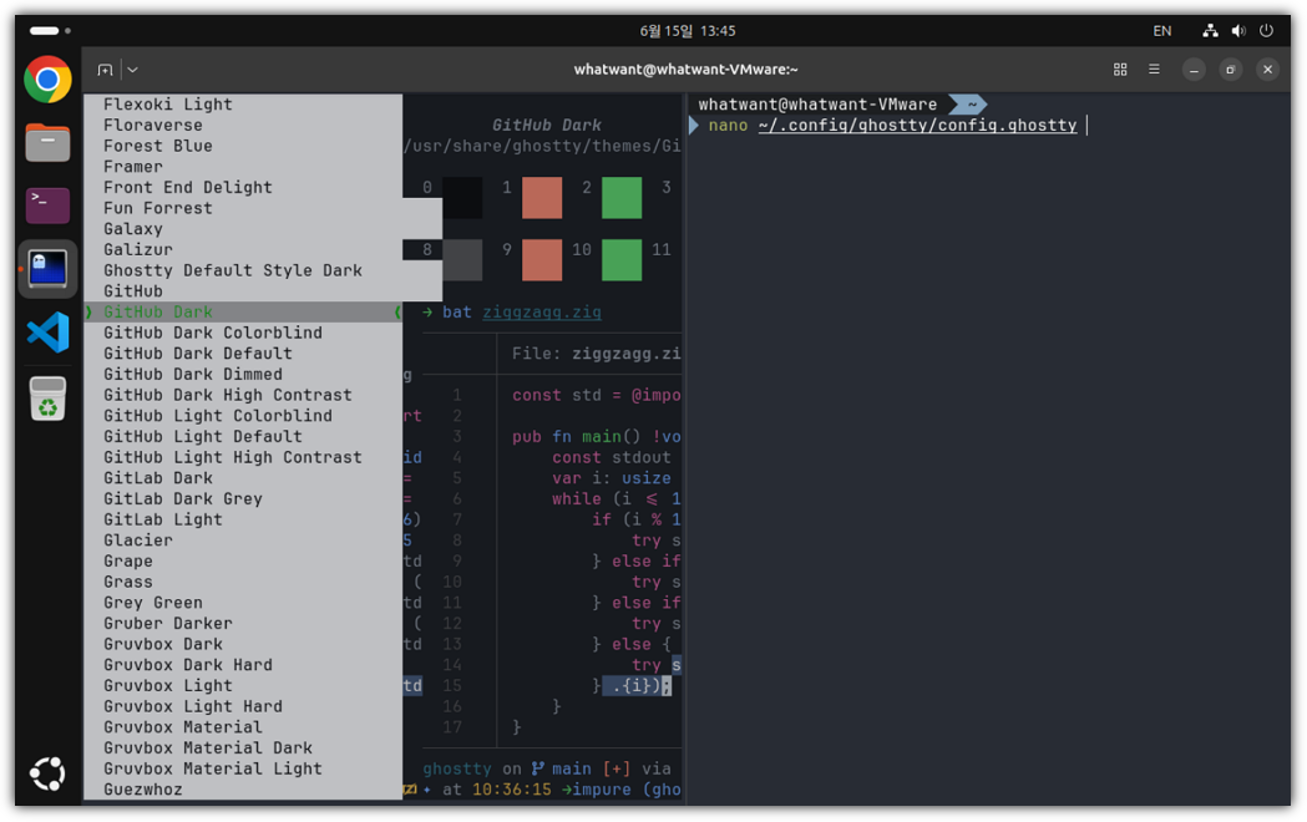Click the green color swatch numbered 2
Viewport: 1307px width, 822px height.
(x=622, y=197)
